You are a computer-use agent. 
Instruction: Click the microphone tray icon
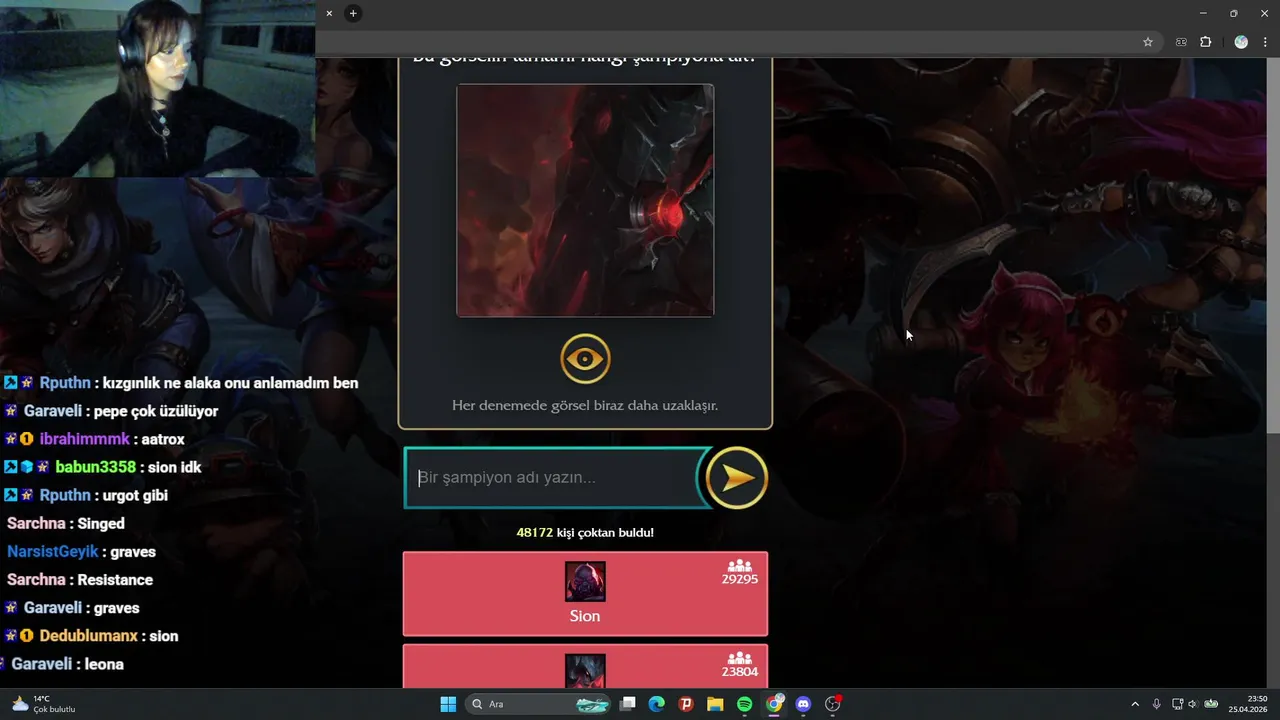tap(1157, 704)
